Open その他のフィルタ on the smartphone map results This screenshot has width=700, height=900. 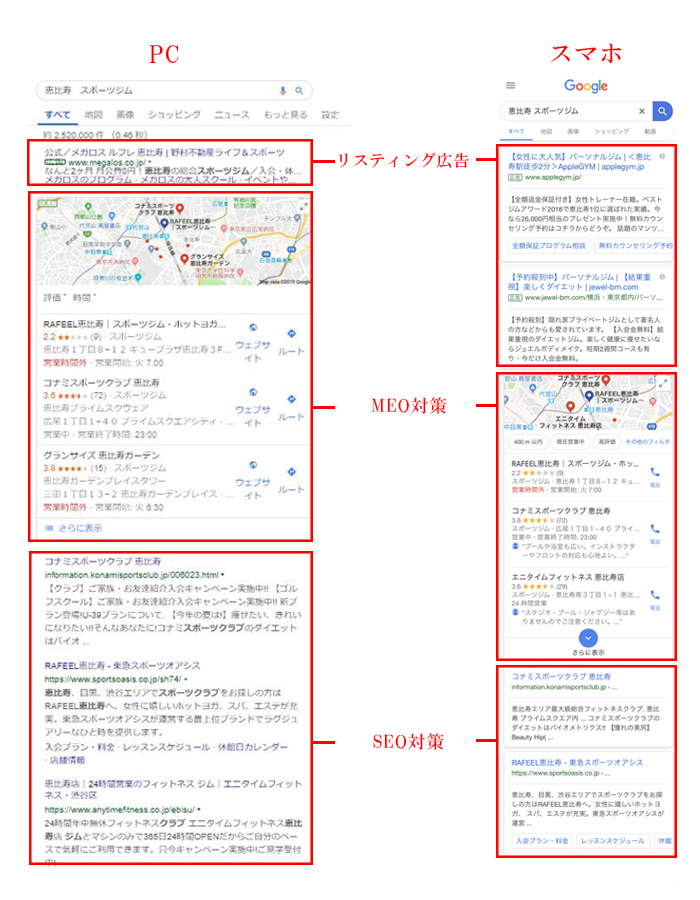tap(647, 442)
